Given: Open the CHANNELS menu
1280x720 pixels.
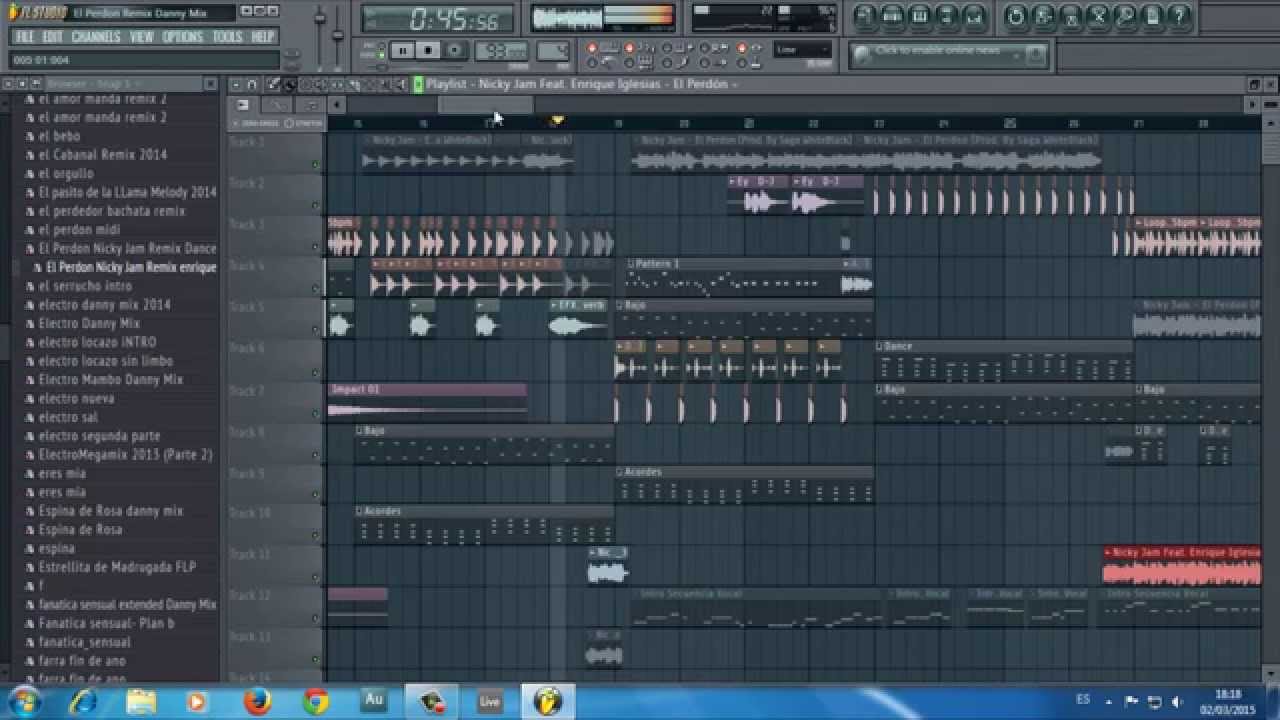Looking at the screenshot, I should (x=96, y=37).
